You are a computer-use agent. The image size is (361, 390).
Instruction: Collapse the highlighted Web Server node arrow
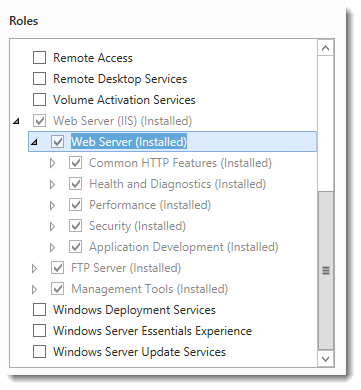[34, 142]
